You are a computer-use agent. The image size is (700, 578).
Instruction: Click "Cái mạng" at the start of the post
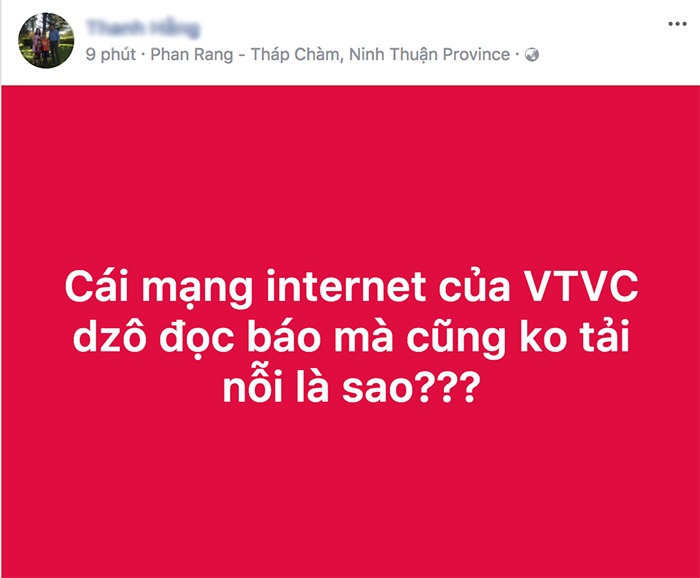point(159,288)
